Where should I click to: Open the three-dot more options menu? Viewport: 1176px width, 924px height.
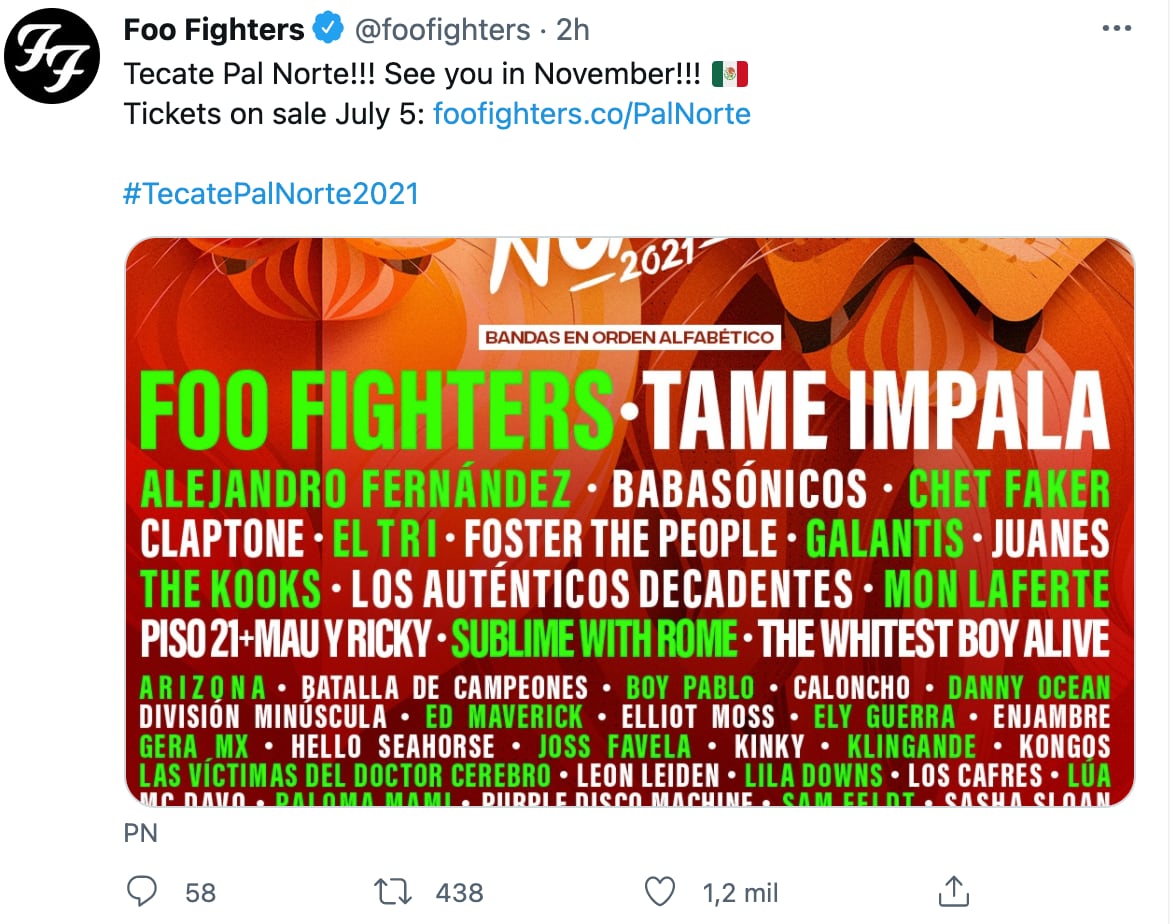pos(1116,29)
